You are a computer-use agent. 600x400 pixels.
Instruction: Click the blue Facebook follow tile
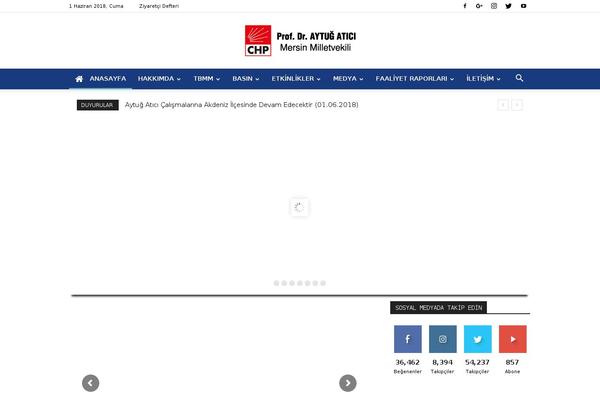[x=408, y=339]
